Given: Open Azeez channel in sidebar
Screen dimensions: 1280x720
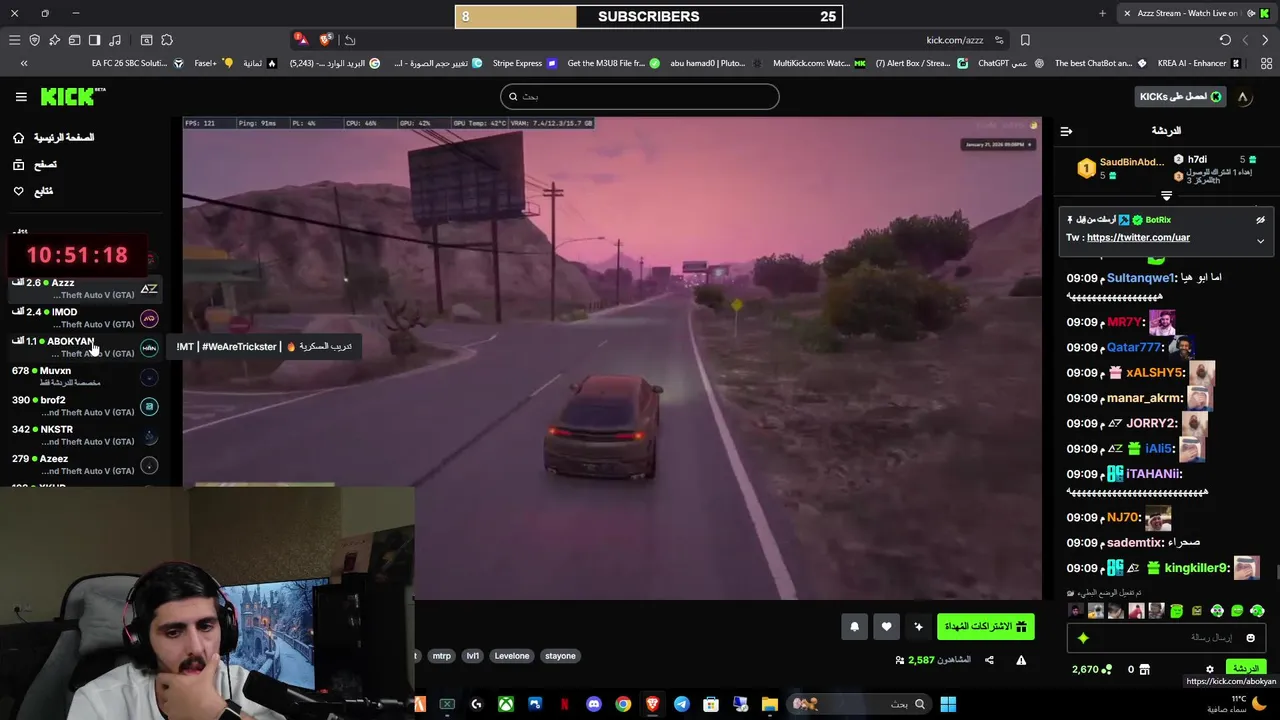Looking at the screenshot, I should (85, 465).
